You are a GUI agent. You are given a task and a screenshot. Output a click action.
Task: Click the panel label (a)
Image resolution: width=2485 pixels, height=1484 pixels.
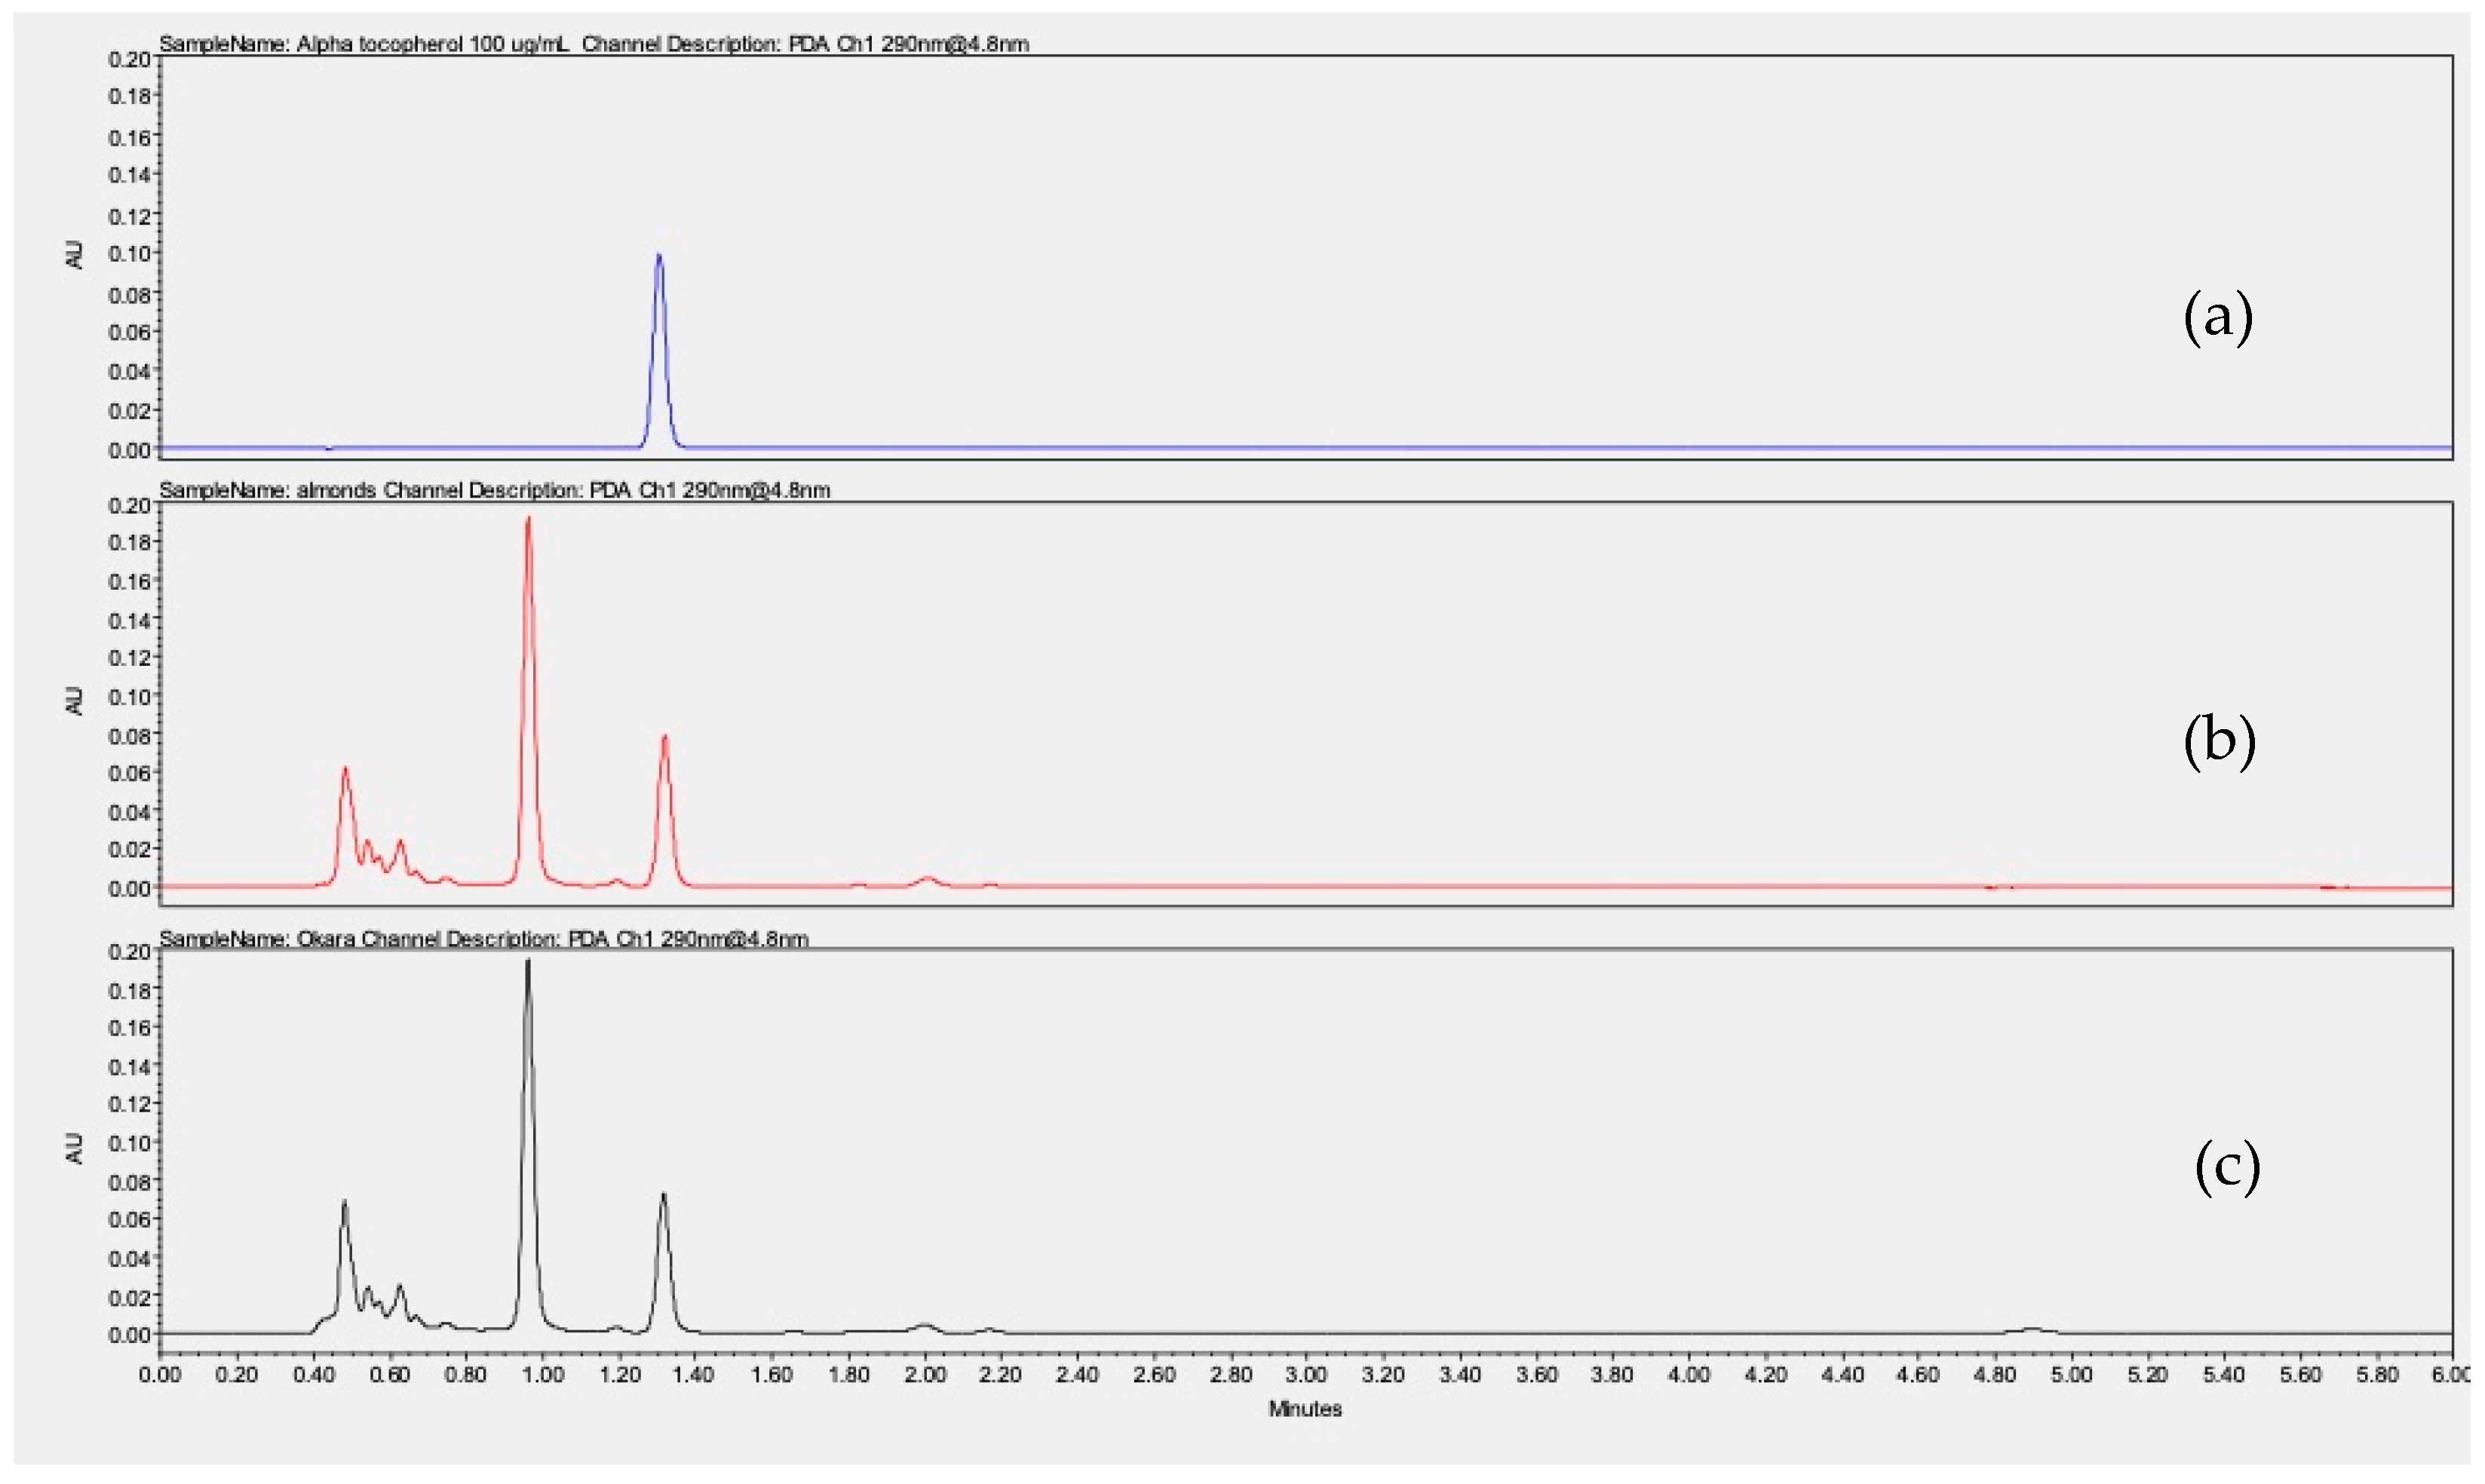point(2217,318)
